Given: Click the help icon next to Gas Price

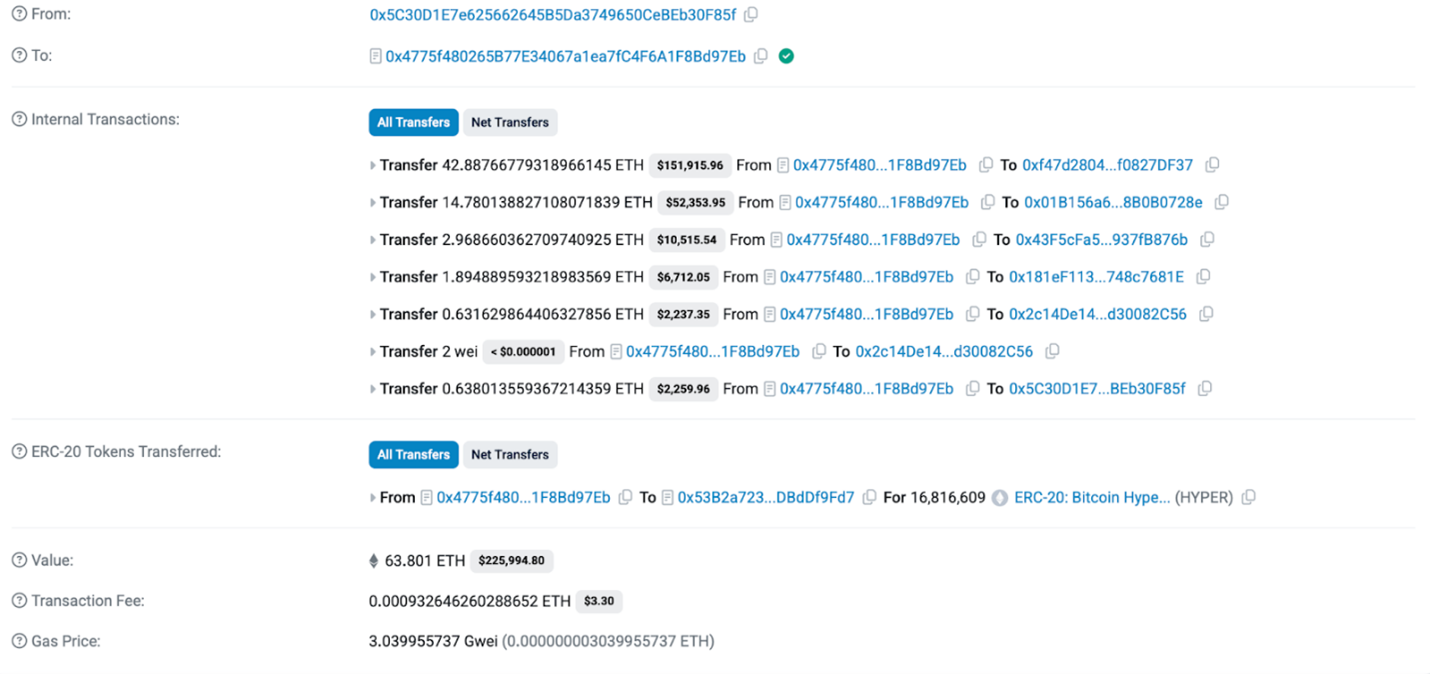Looking at the screenshot, I should pyautogui.click(x=19, y=641).
